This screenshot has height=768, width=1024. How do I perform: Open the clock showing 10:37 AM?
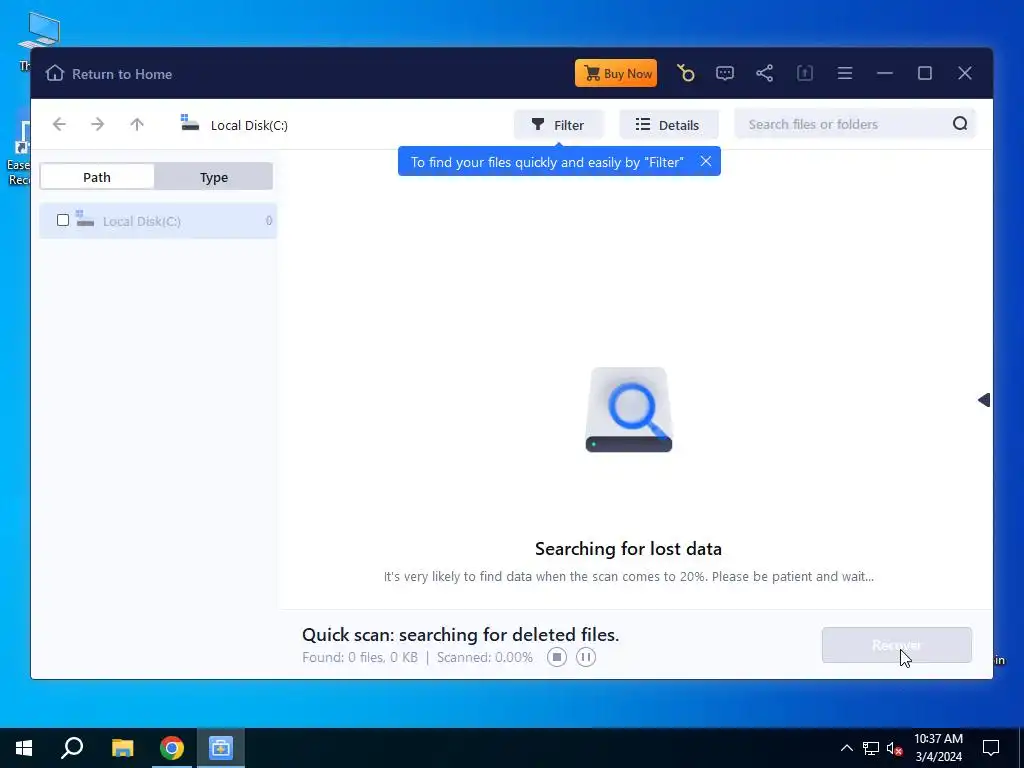point(938,748)
